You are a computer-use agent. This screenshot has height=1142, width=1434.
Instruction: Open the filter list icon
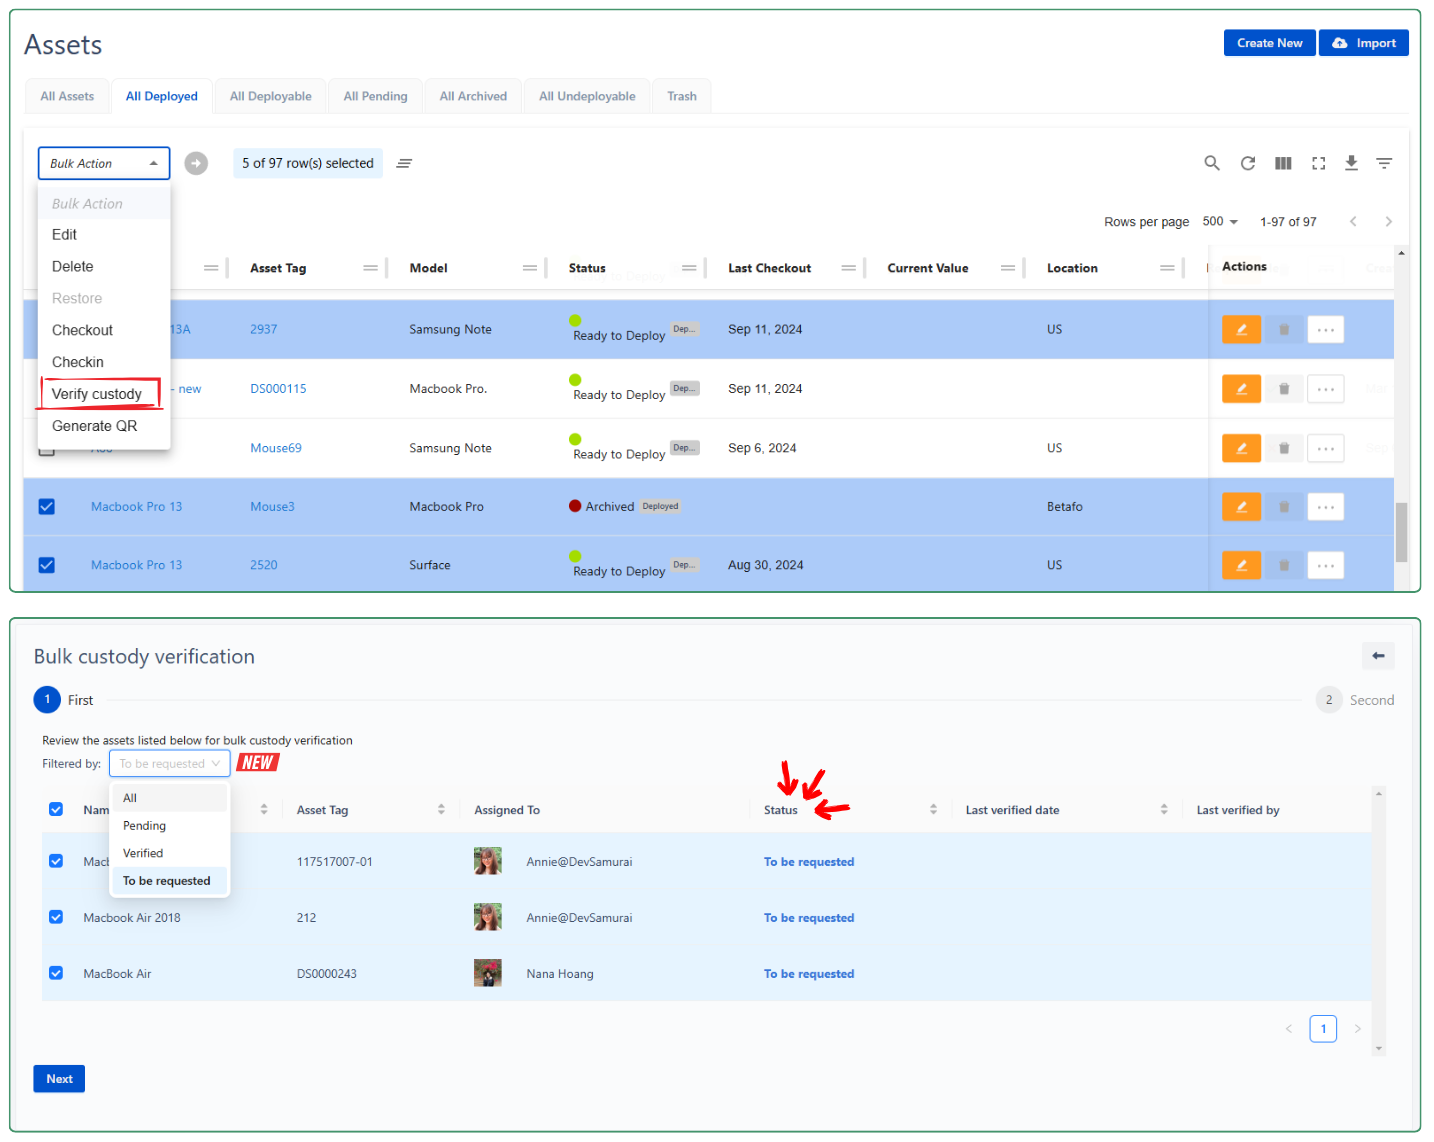click(x=1384, y=163)
